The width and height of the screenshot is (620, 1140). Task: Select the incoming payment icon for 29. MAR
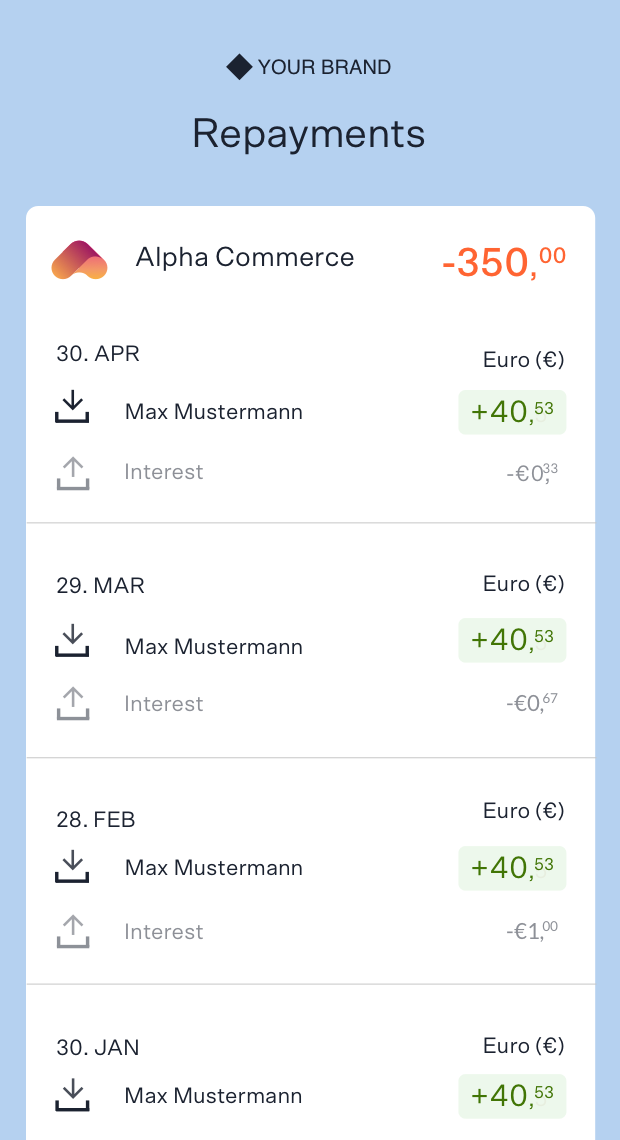71,642
